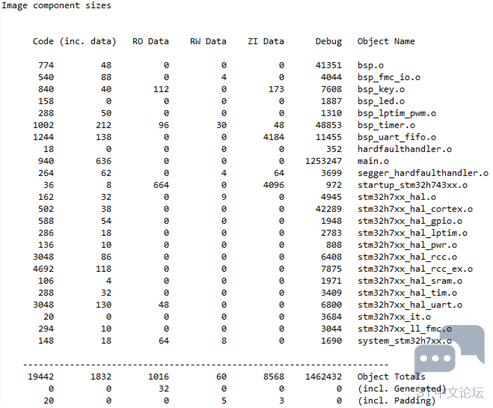Click the bsp_timer.o debug value 48853
The height and width of the screenshot is (408, 493).
[x=329, y=125]
